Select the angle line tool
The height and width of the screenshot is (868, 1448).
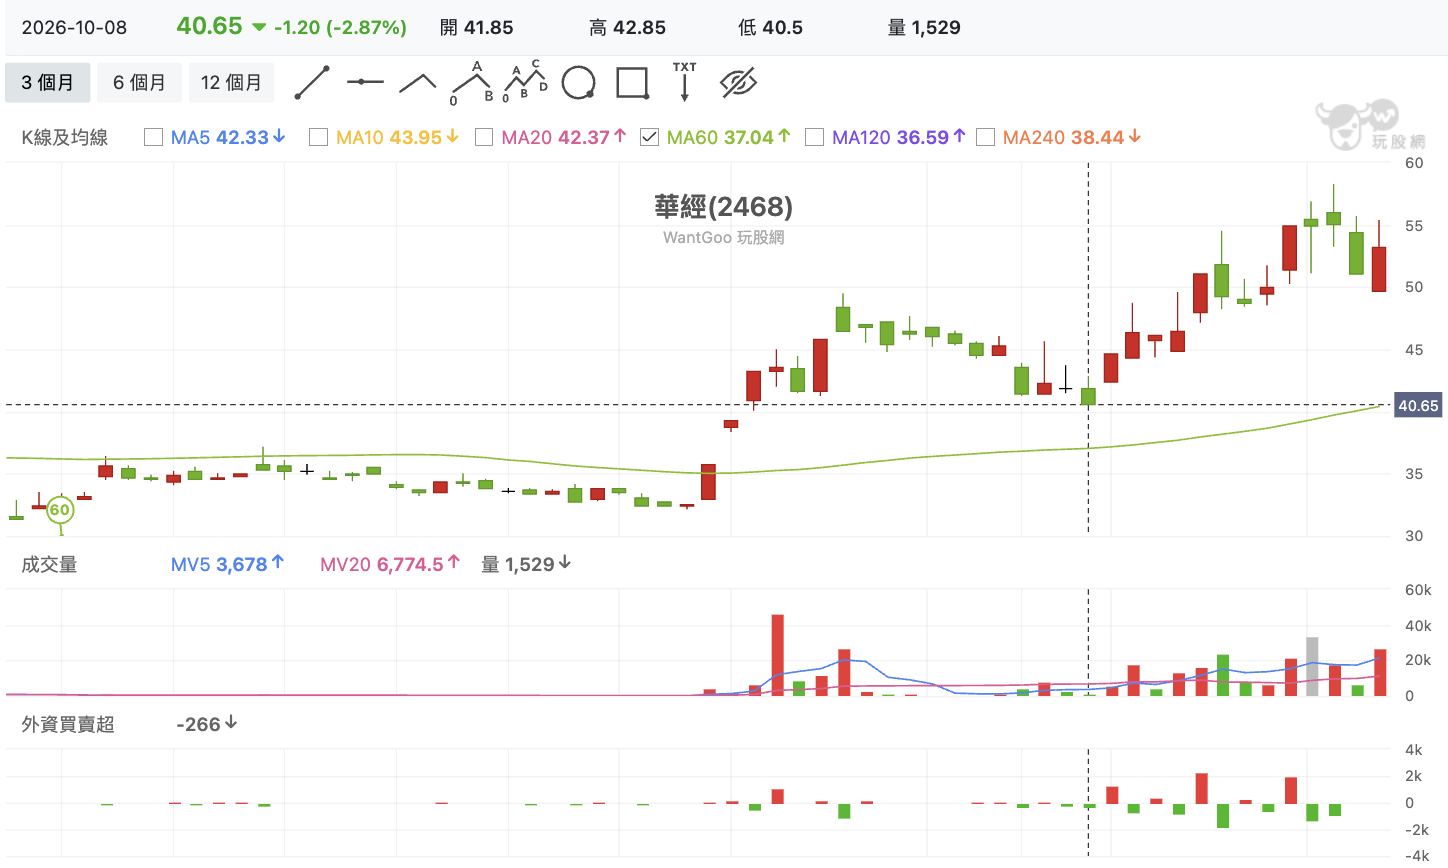coord(418,83)
